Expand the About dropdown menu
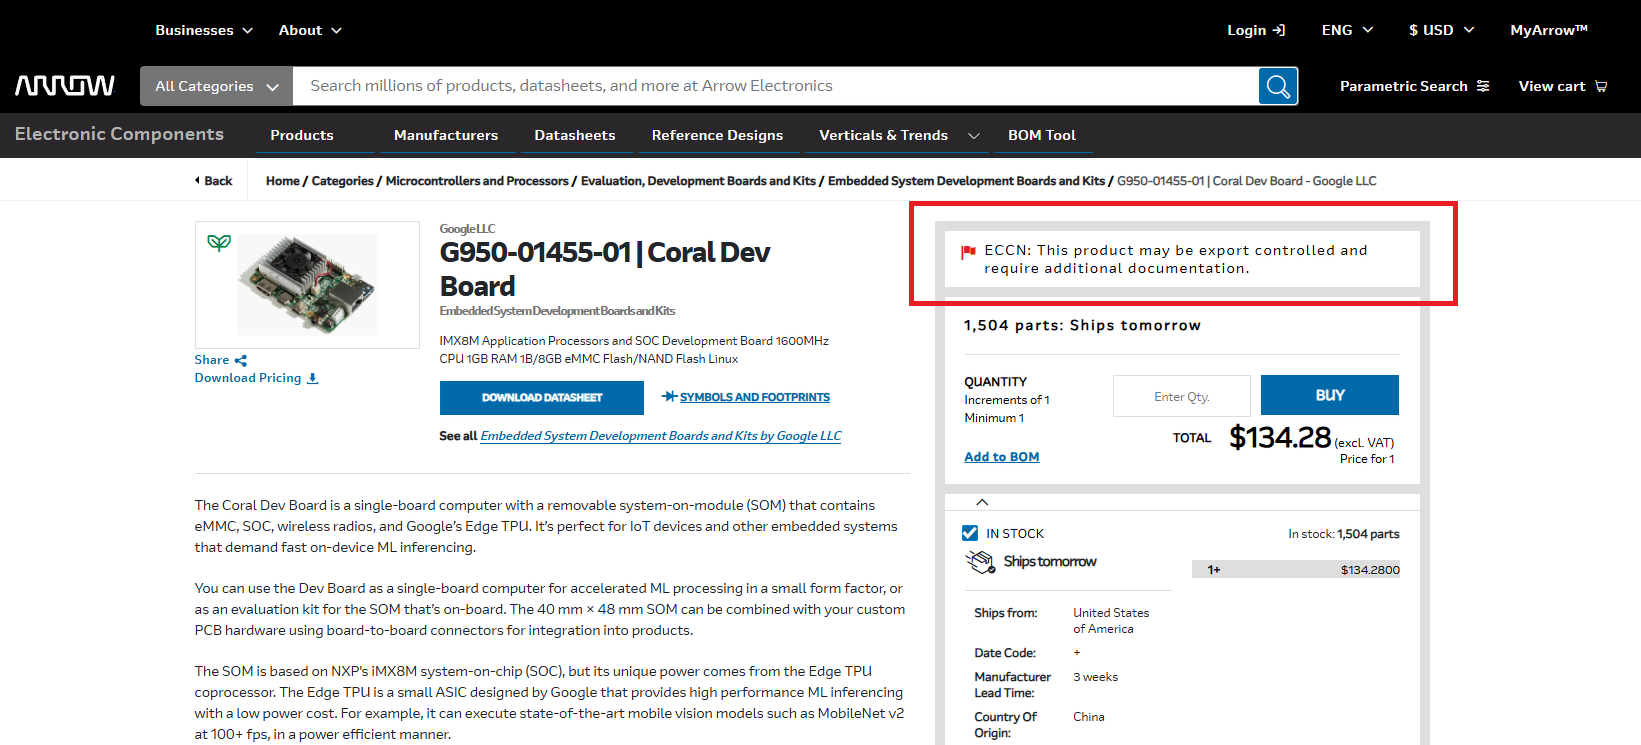 pos(310,30)
